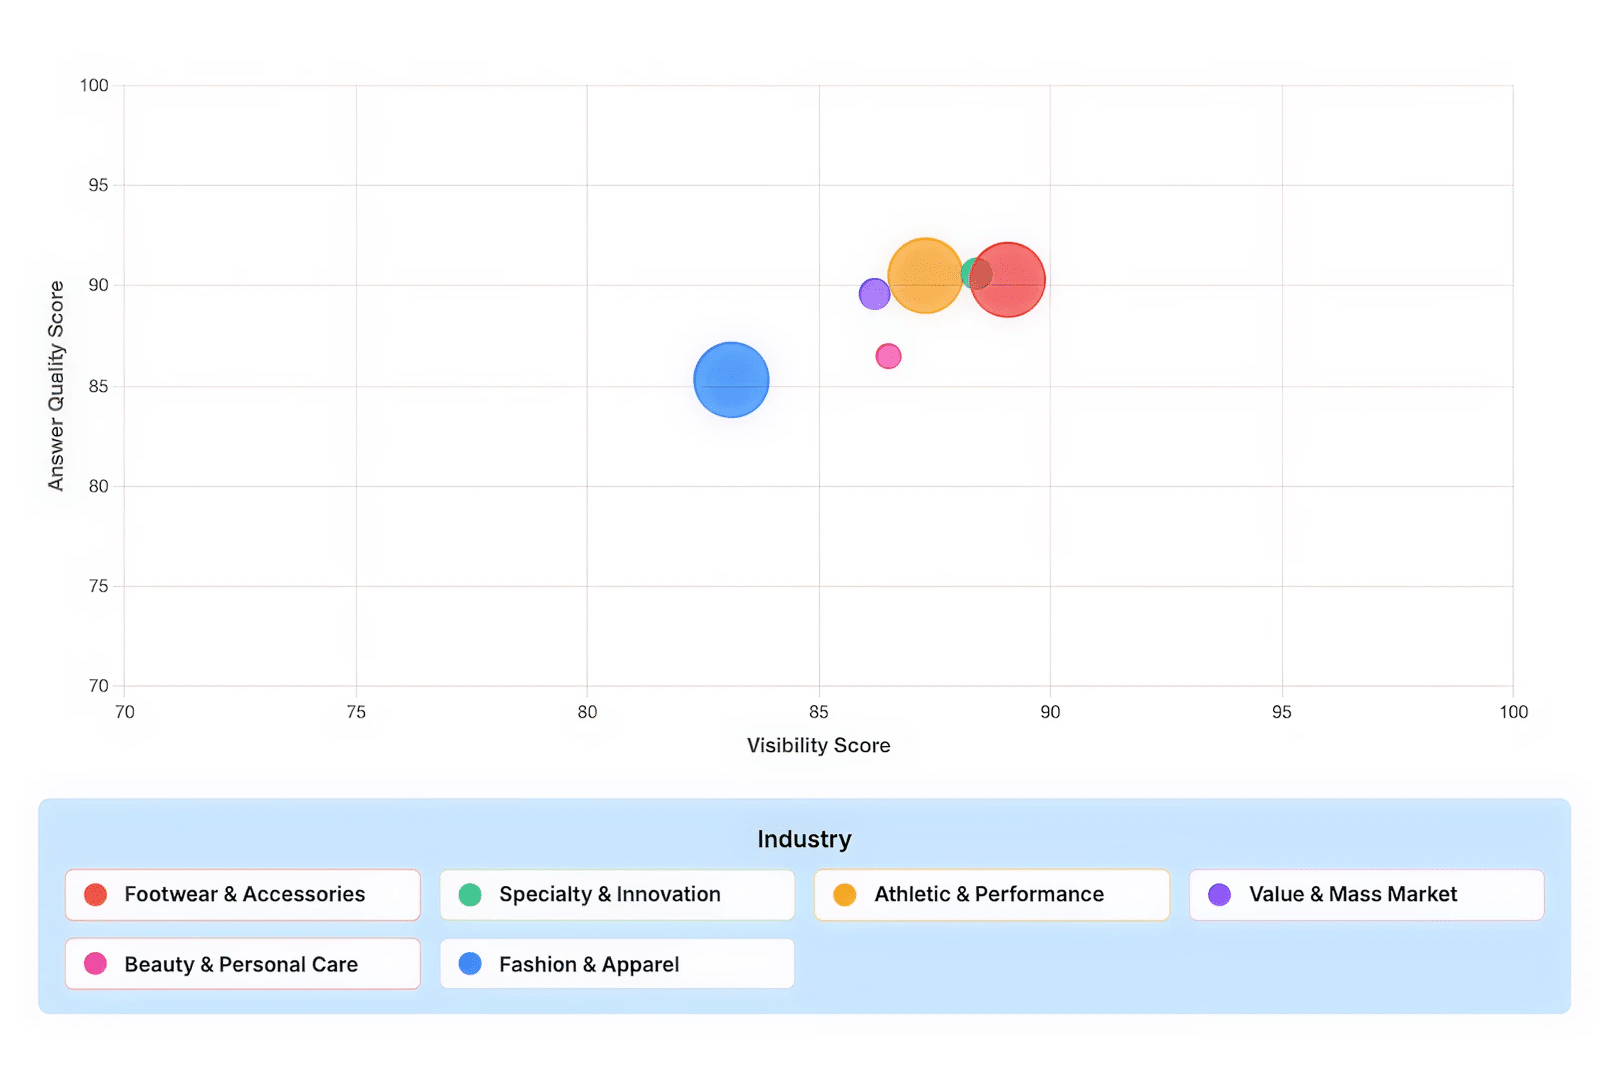Screen dimensions: 1604x1074
Task: Click the pink legend dot for Beauty
Action: [96, 964]
